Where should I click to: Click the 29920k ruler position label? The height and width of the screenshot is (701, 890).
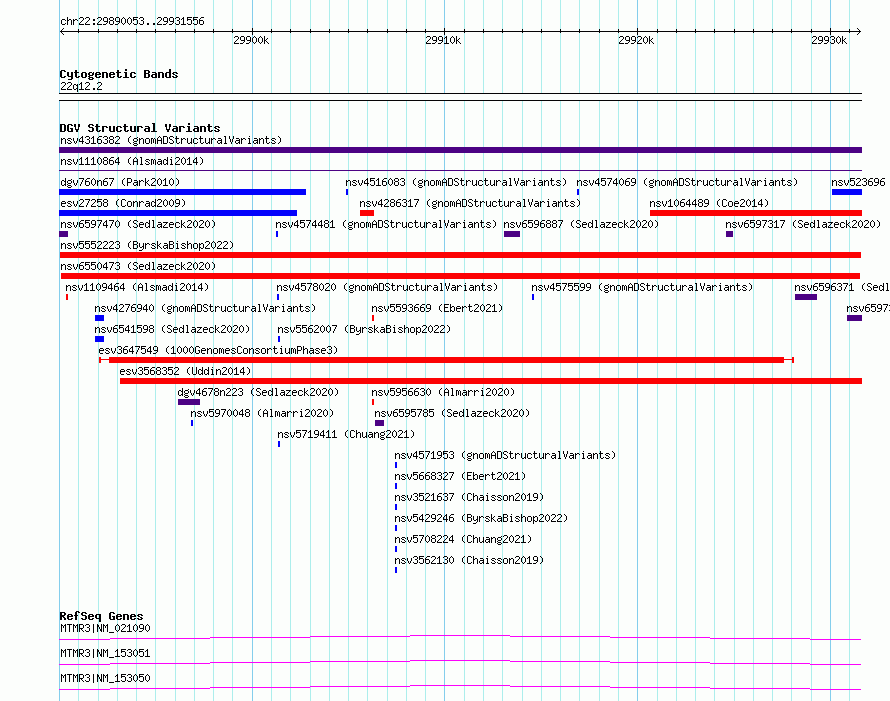tap(636, 40)
